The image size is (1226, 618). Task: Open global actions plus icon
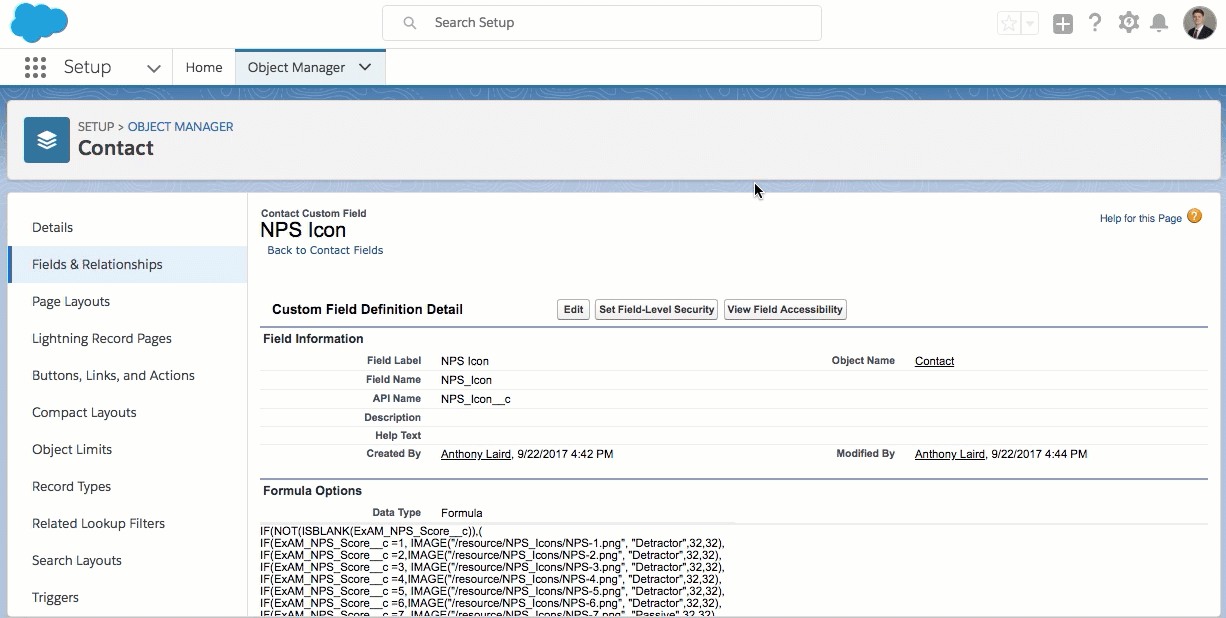pos(1063,23)
